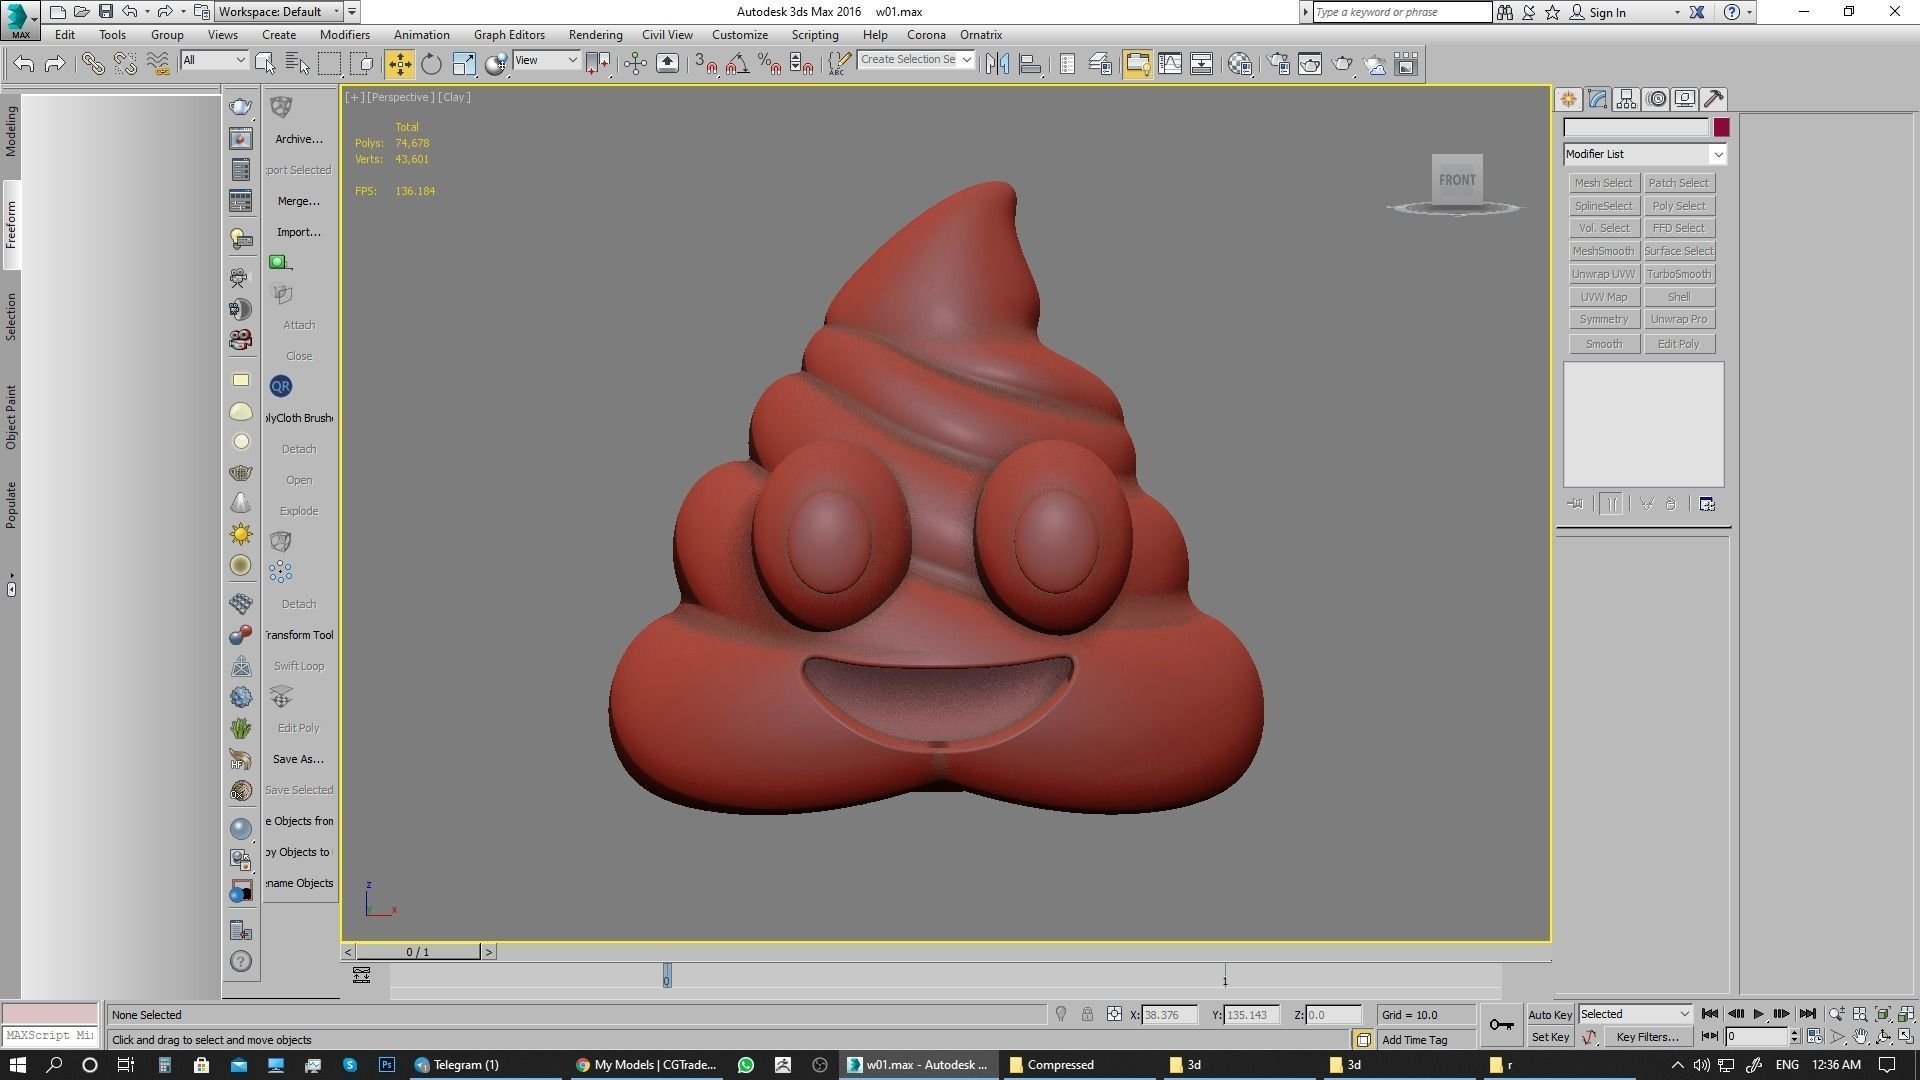Click the Edit Poly modifier button
Screen dimensions: 1920x1080
(1679, 344)
